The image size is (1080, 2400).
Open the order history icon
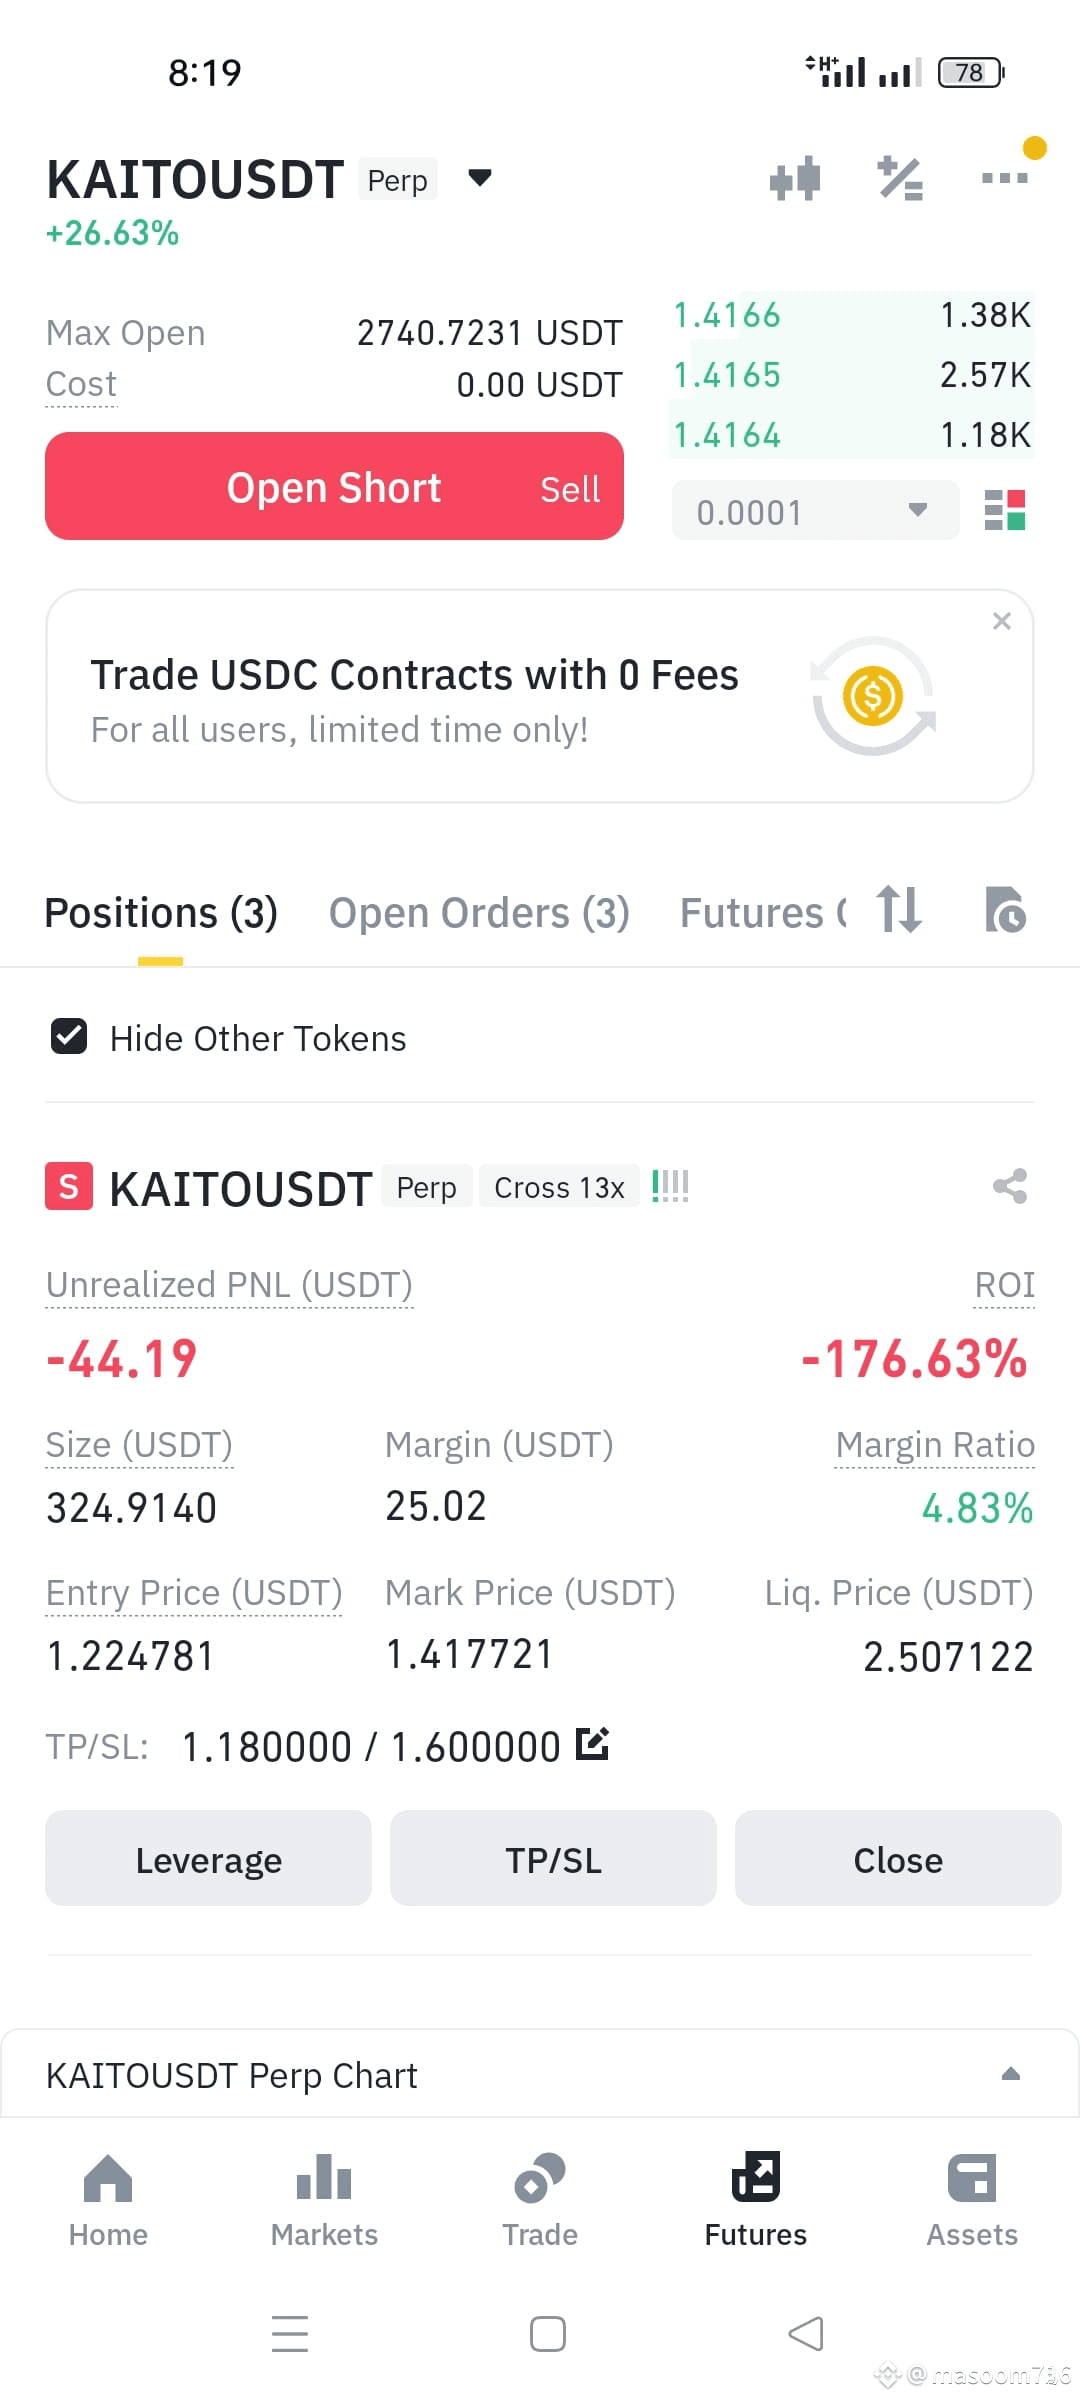pyautogui.click(x=1005, y=910)
